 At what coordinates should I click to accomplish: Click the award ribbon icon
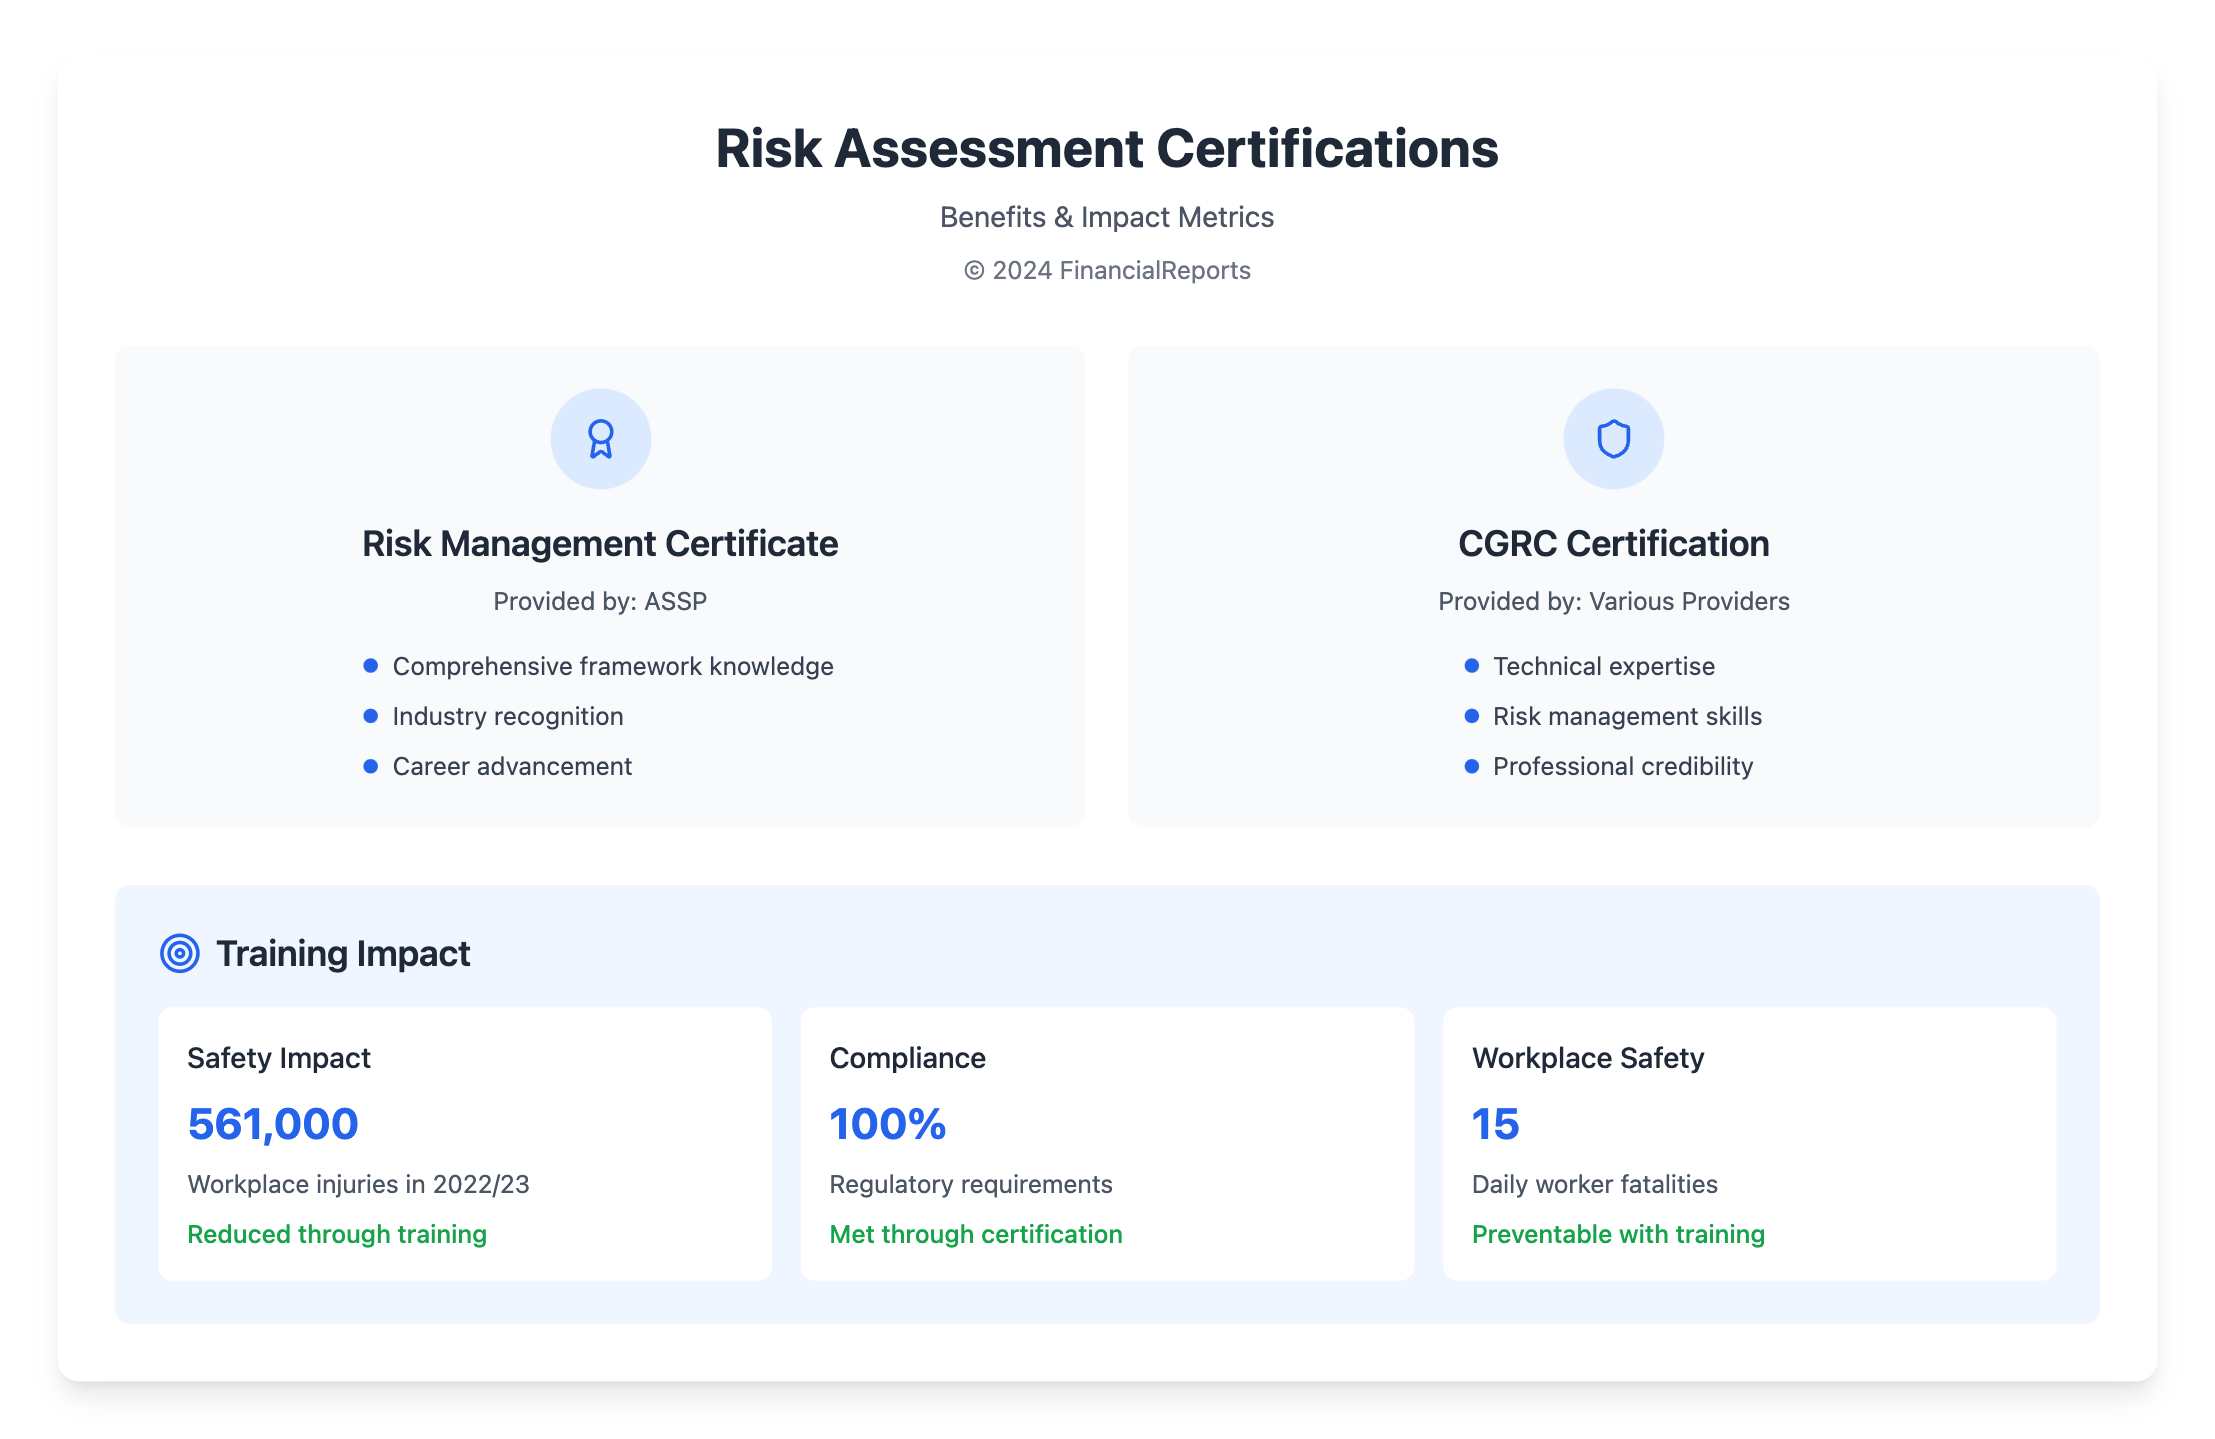tap(600, 439)
